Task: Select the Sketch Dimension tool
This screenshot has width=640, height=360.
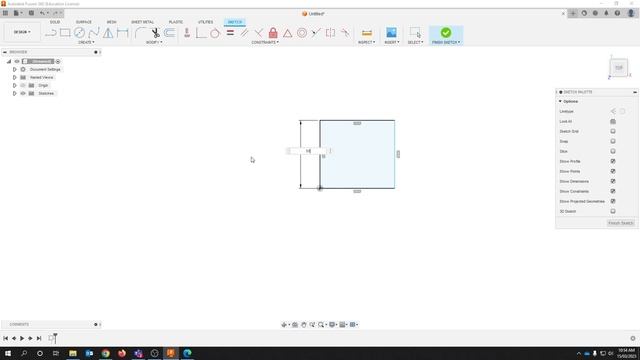Action: (122, 33)
